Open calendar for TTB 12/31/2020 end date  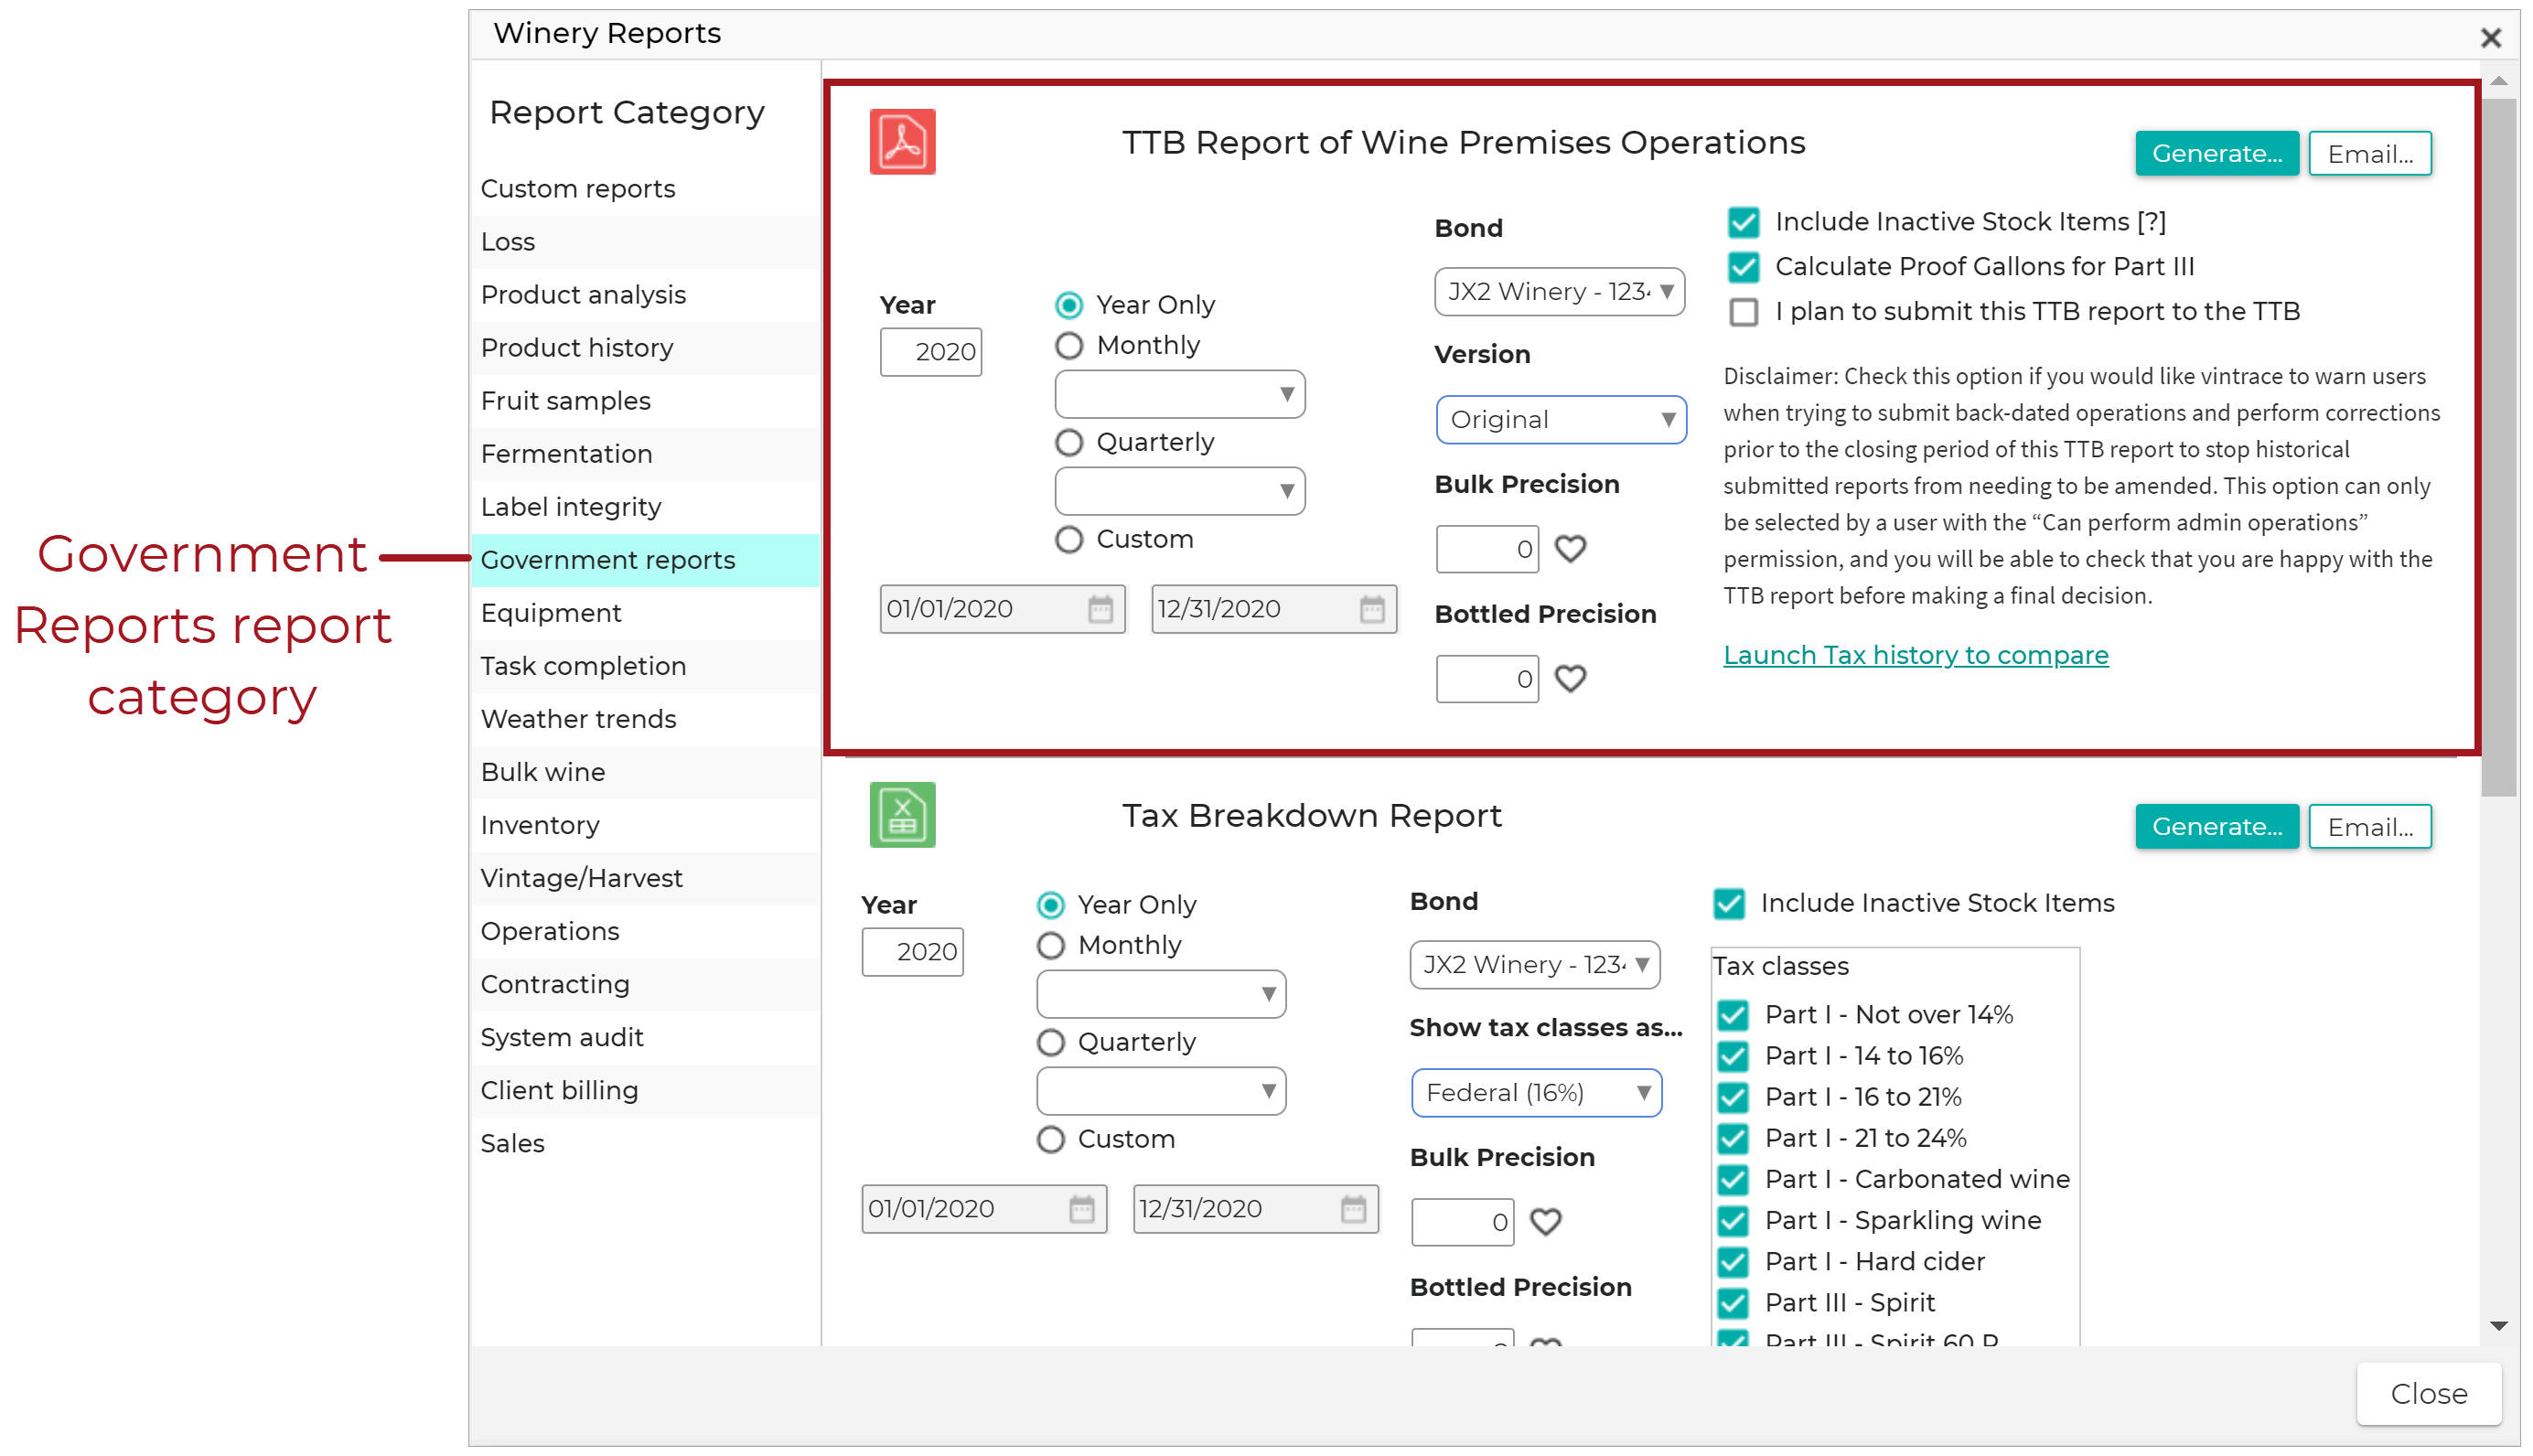[x=1372, y=609]
